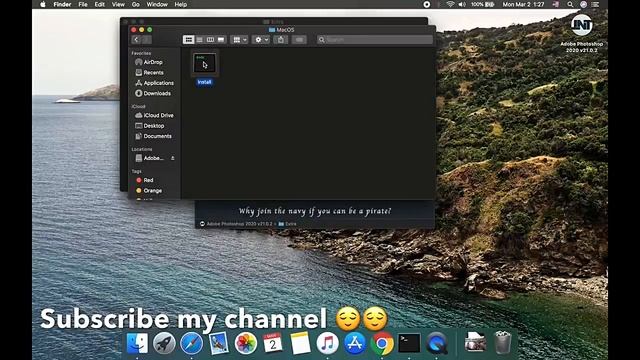Open Downloads in the sidebar
The width and height of the screenshot is (640, 360).
click(154, 93)
